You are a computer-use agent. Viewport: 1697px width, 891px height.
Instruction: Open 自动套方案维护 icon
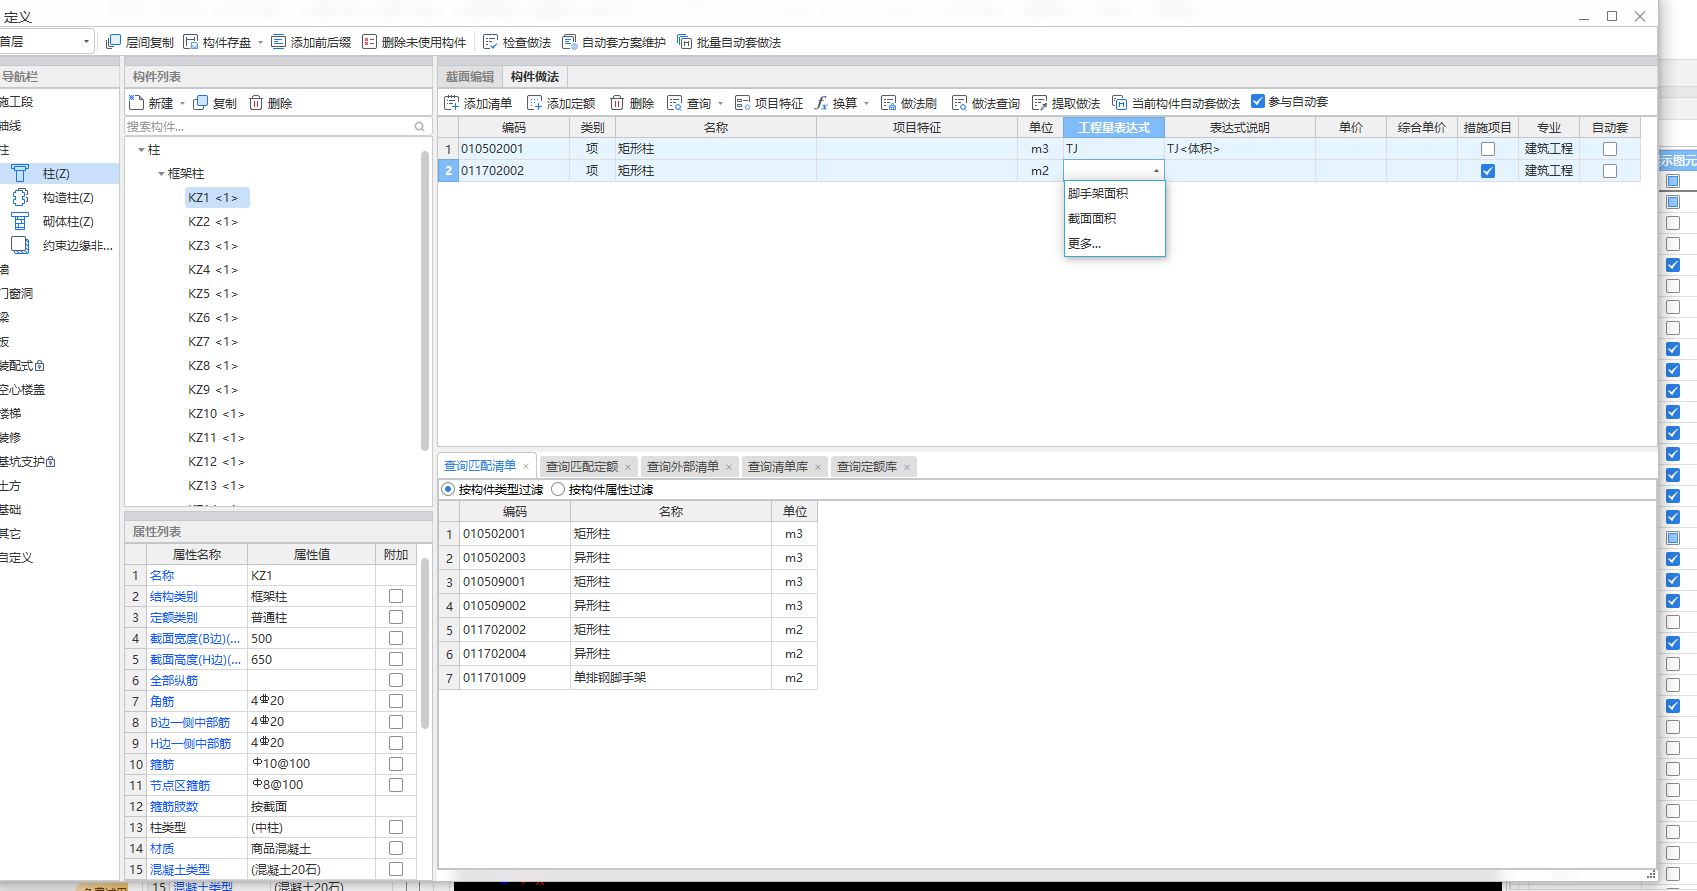tap(570, 42)
